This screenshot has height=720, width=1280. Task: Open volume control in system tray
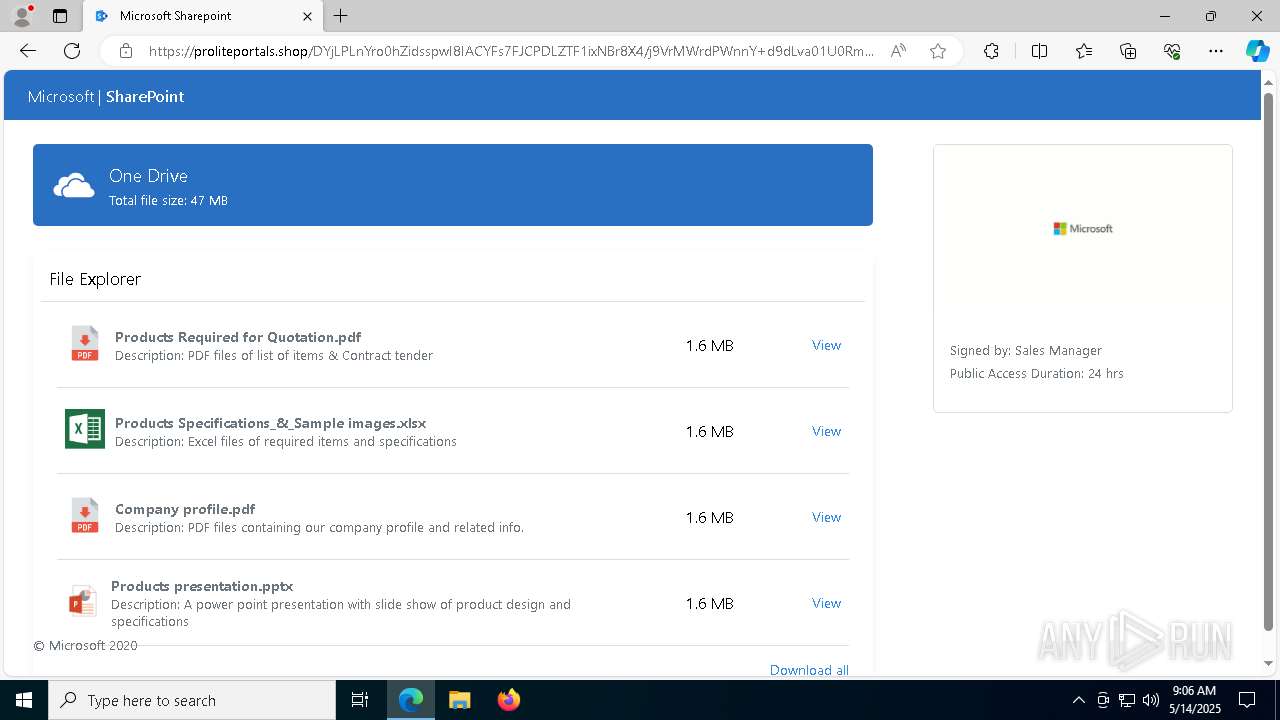(1151, 700)
